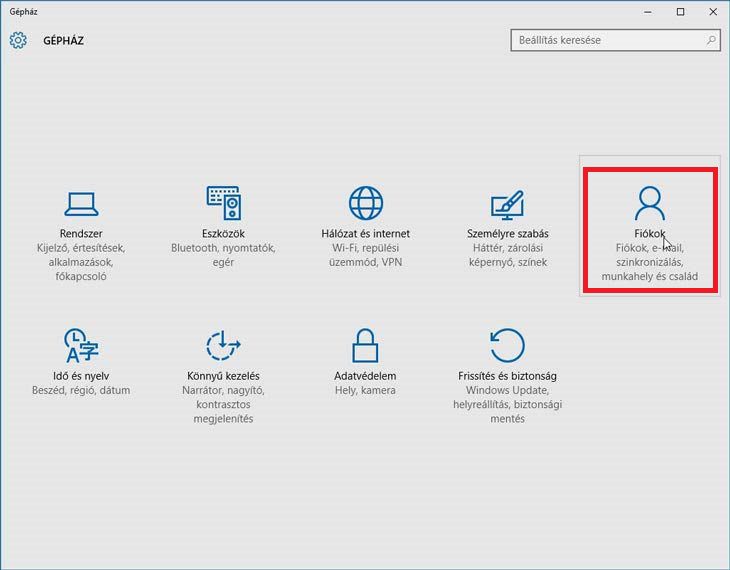Click the Adatvédelem padlock icon

coord(366,346)
